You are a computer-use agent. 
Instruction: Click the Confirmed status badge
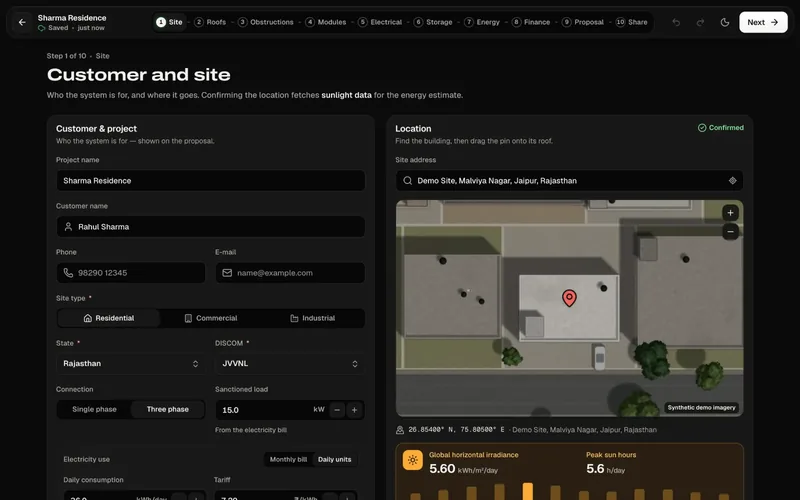point(721,128)
